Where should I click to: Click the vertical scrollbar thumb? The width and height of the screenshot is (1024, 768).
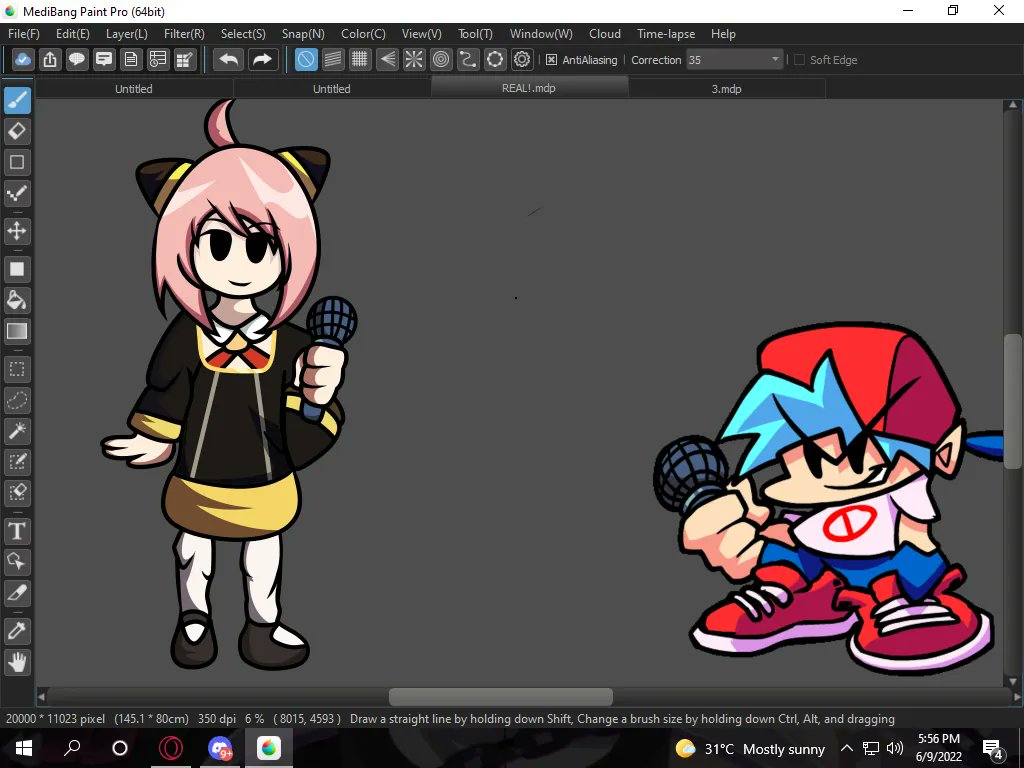point(1012,401)
